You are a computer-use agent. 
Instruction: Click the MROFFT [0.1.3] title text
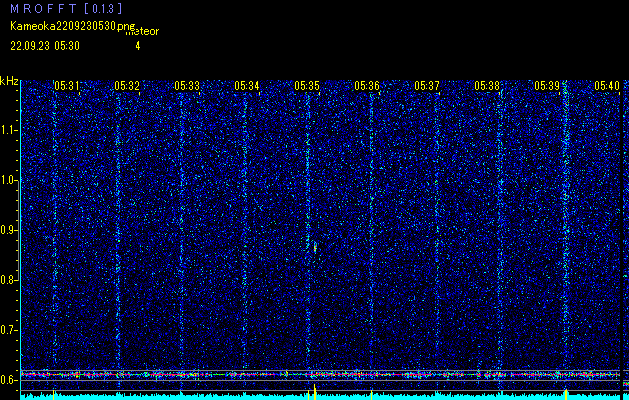click(x=66, y=8)
